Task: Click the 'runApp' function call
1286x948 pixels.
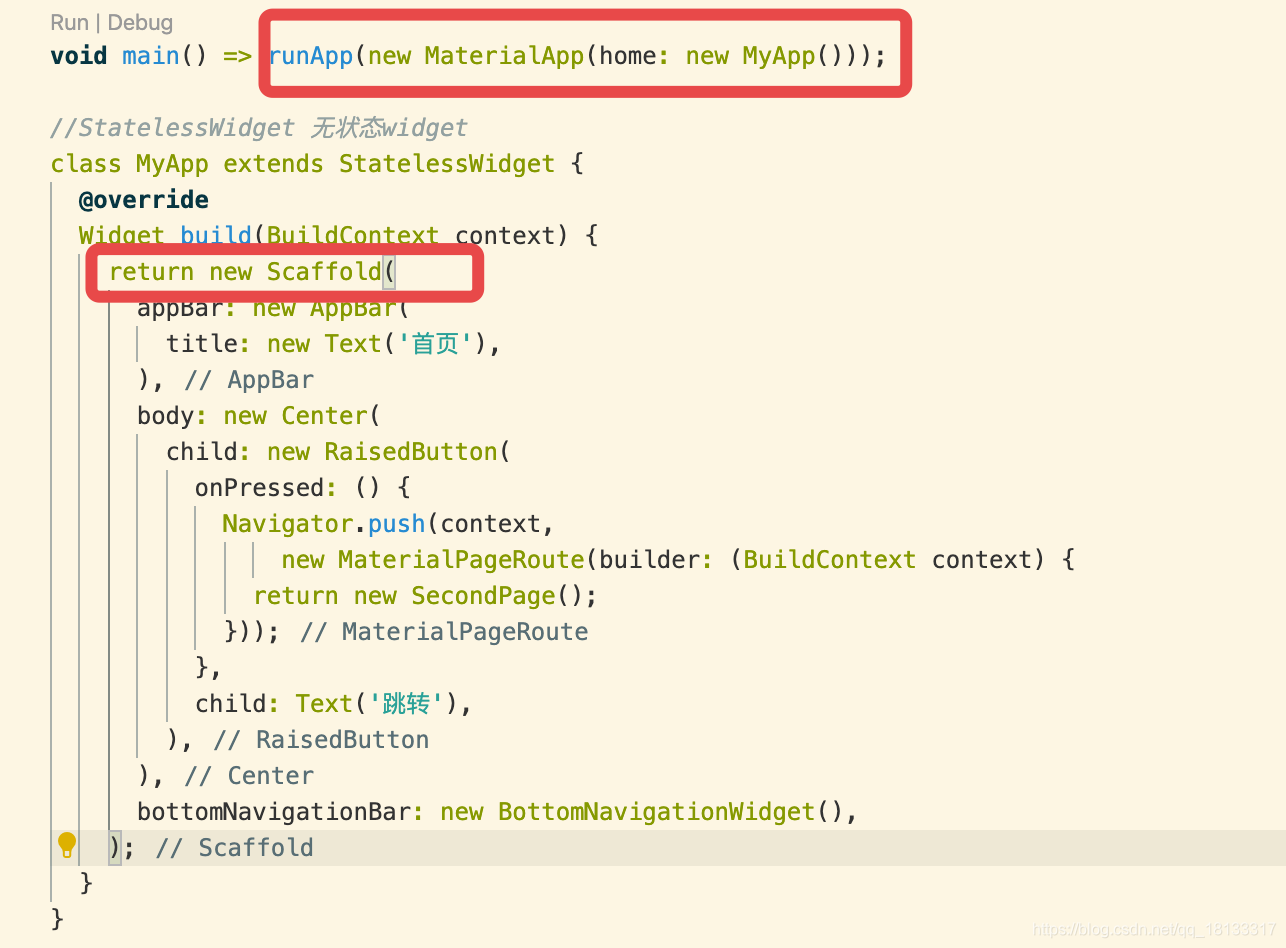Action: click(311, 55)
